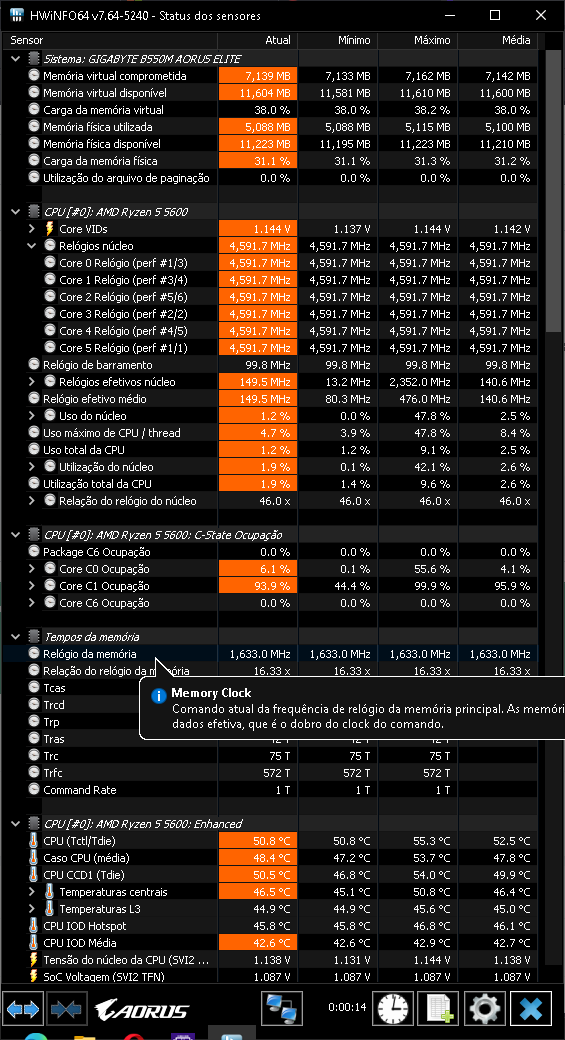Collapse the Sistema GIGABYTE B550M group
565x1040 pixels.
click(x=15, y=59)
